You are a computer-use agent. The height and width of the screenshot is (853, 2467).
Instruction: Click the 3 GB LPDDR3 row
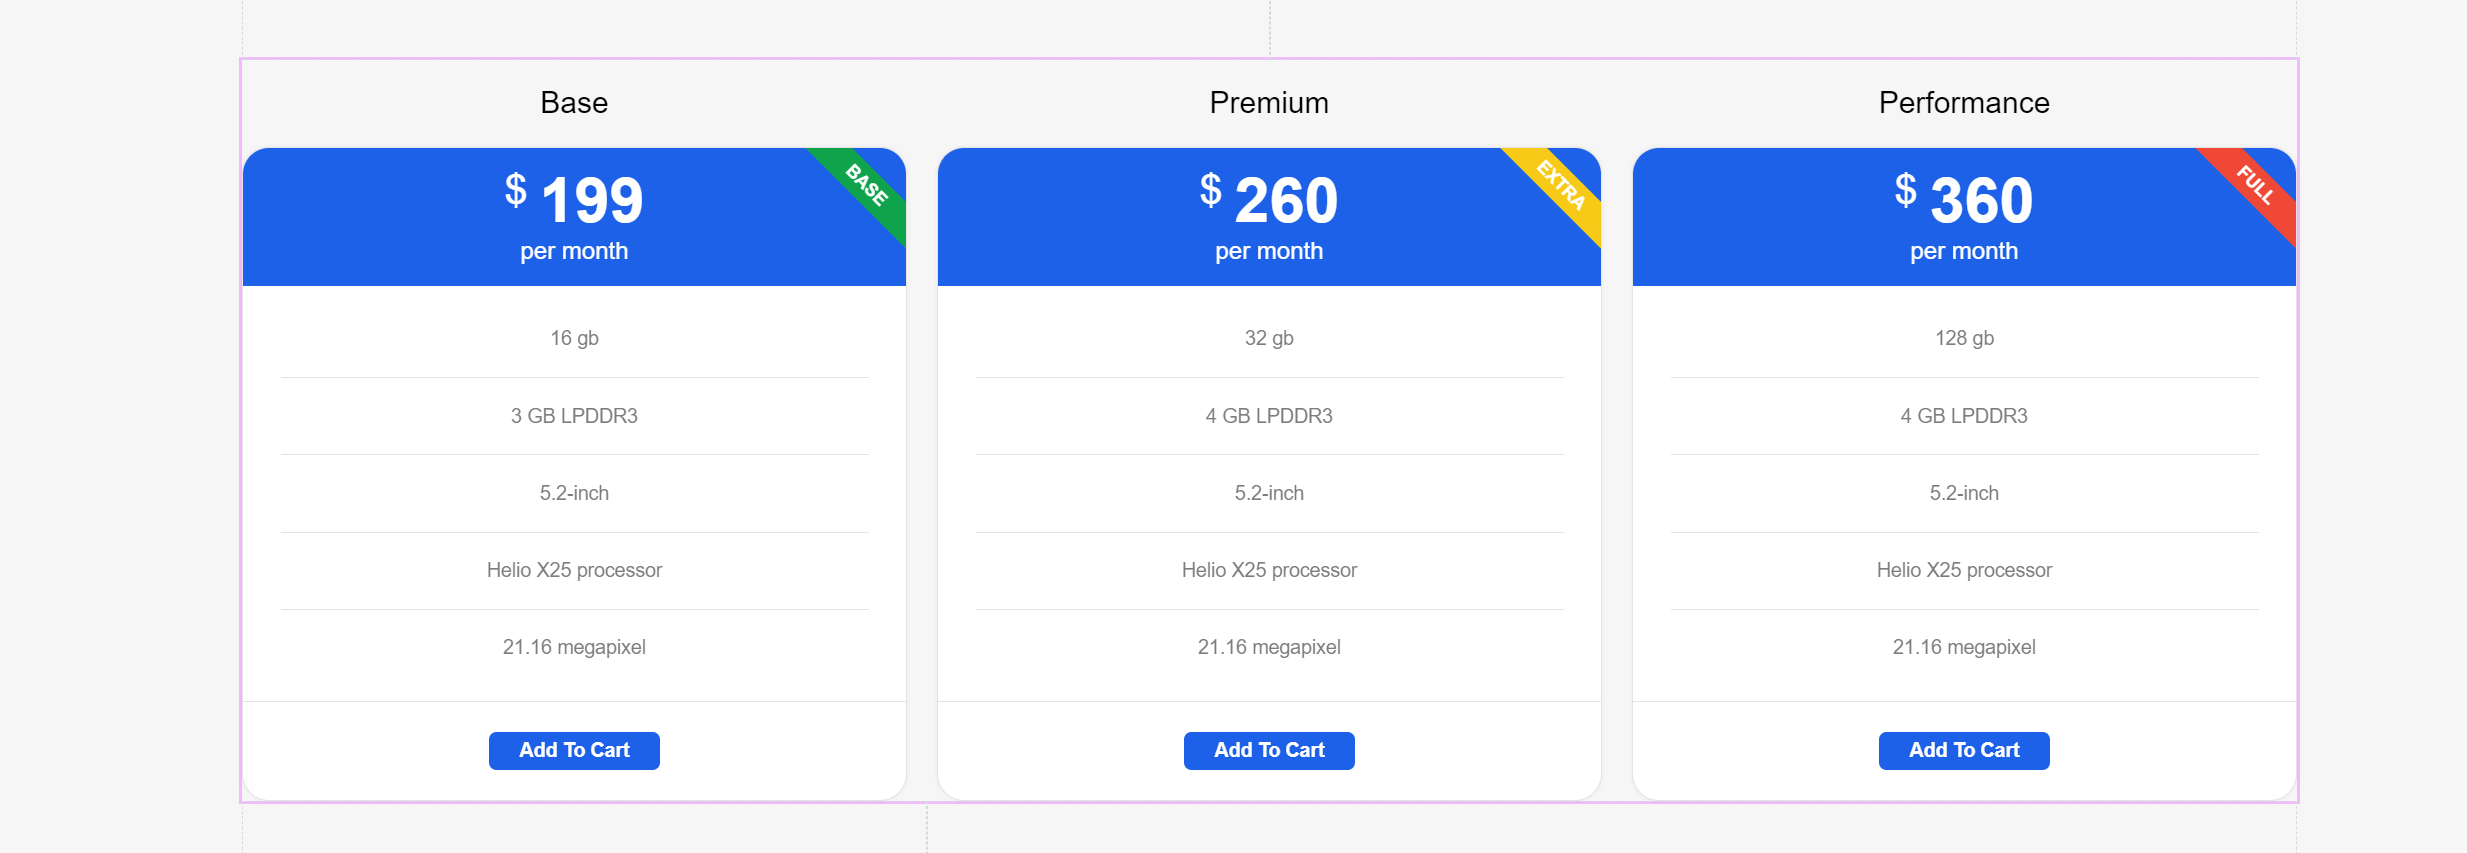[574, 416]
